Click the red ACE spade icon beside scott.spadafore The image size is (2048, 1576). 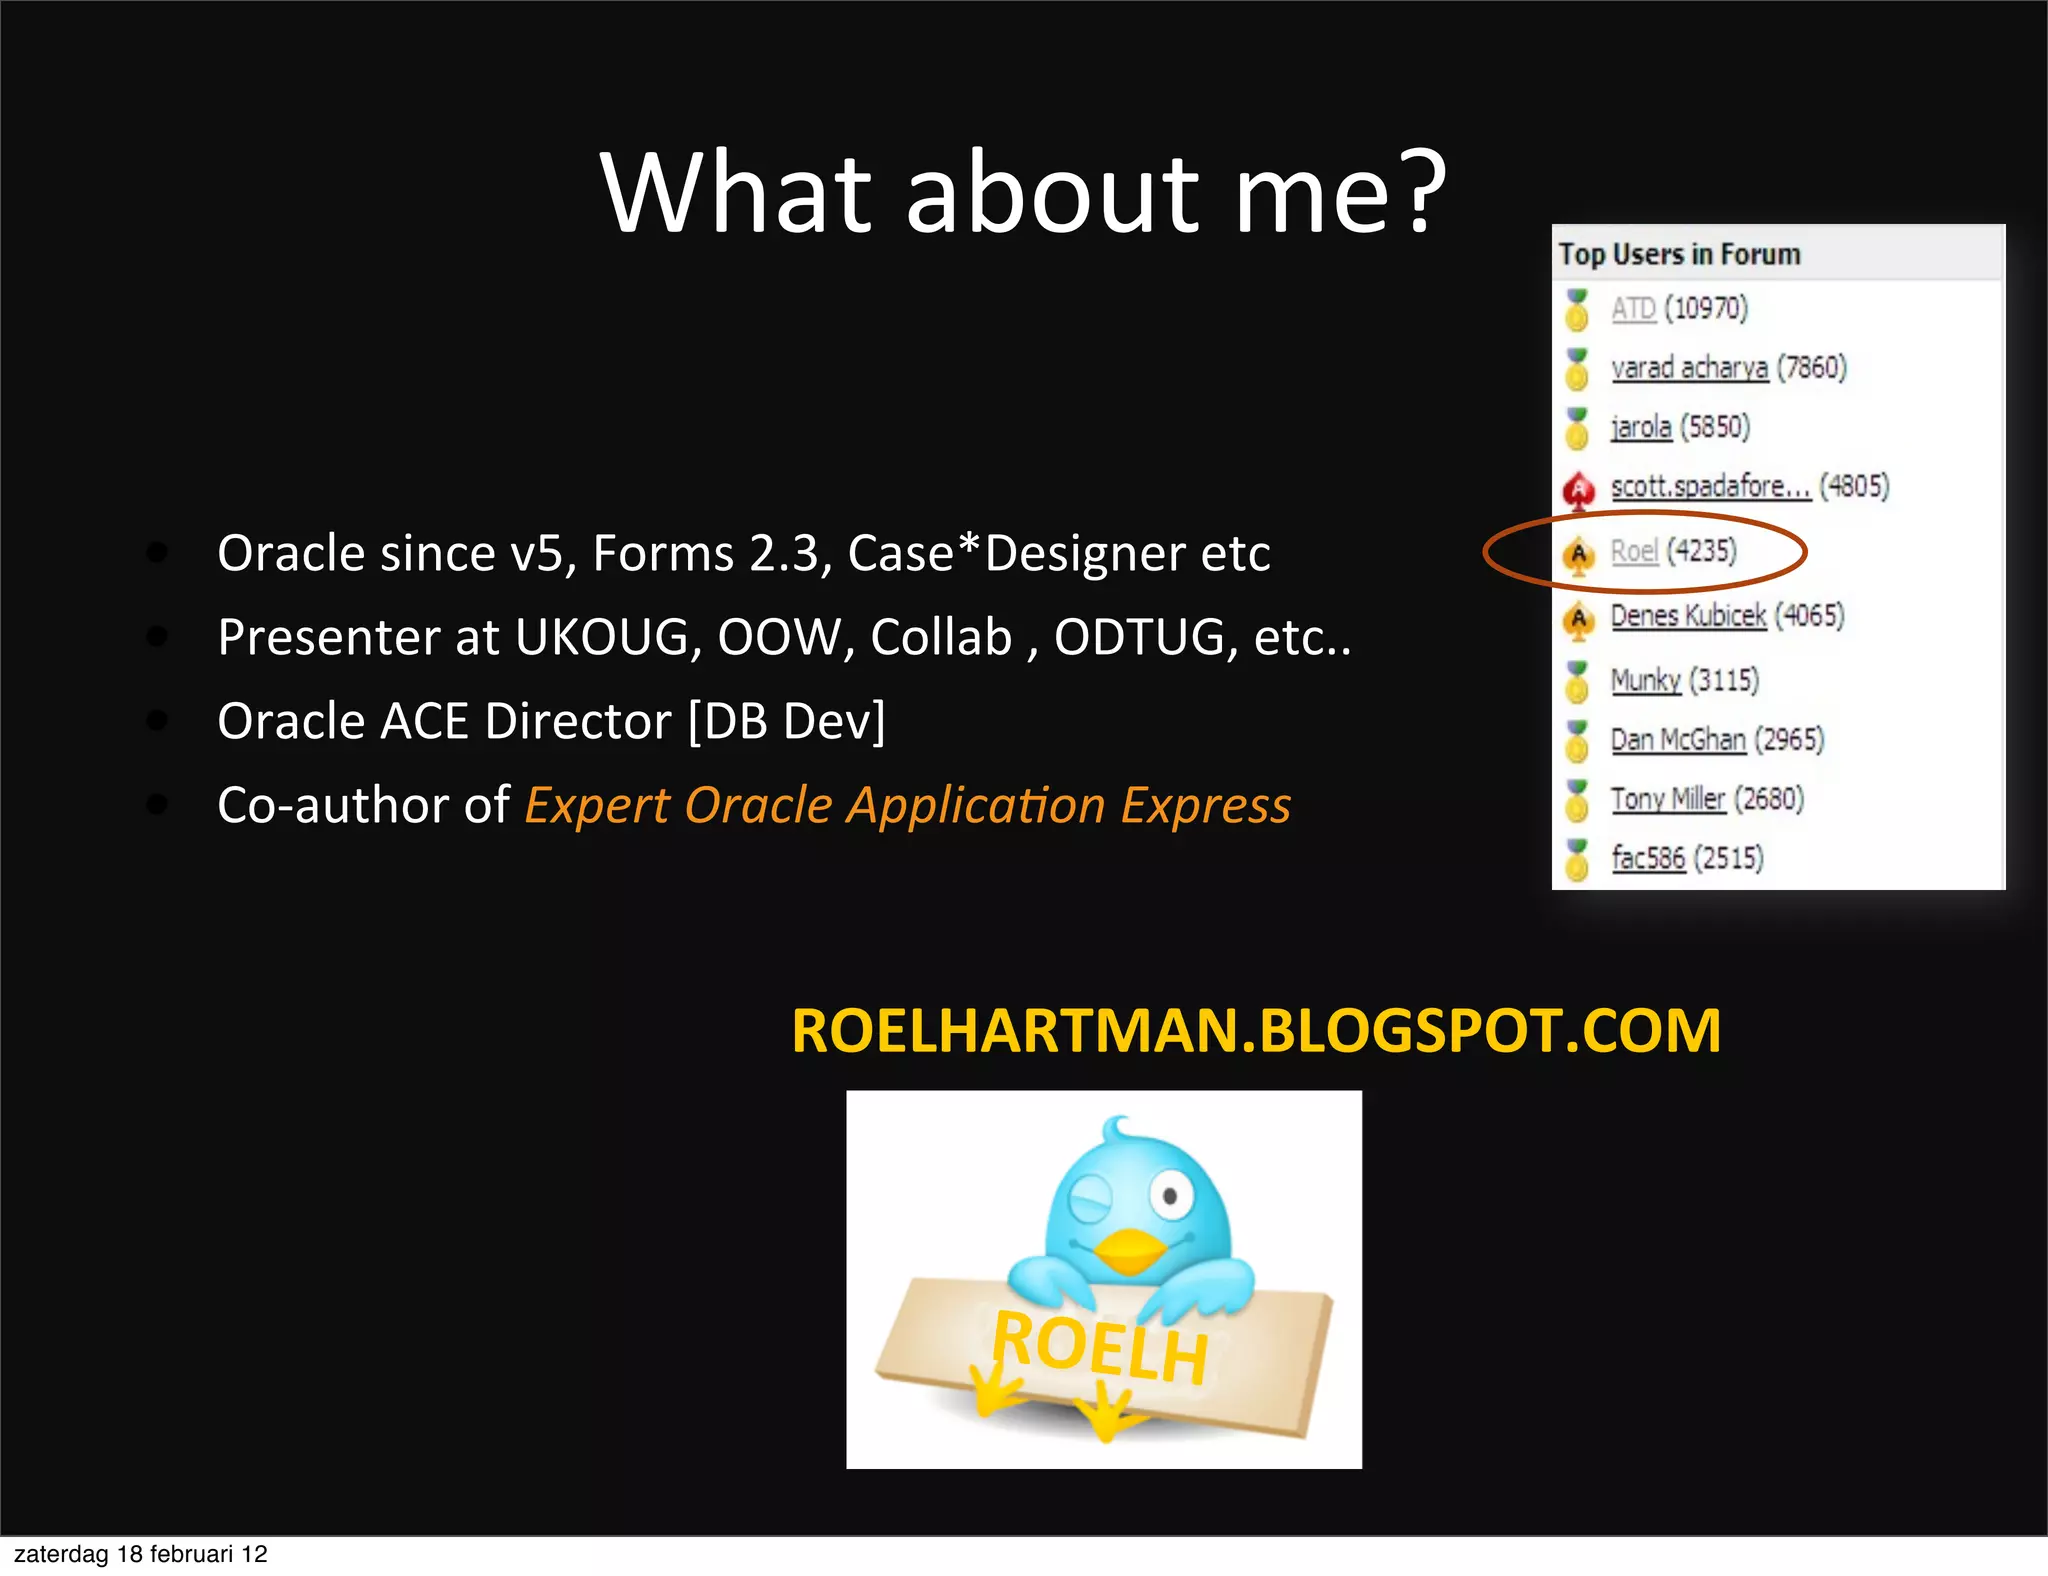[1578, 490]
